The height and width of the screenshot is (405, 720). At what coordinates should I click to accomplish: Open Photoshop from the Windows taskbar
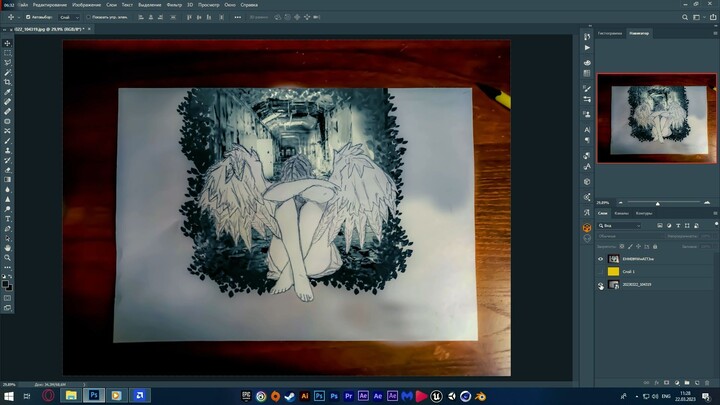point(94,396)
